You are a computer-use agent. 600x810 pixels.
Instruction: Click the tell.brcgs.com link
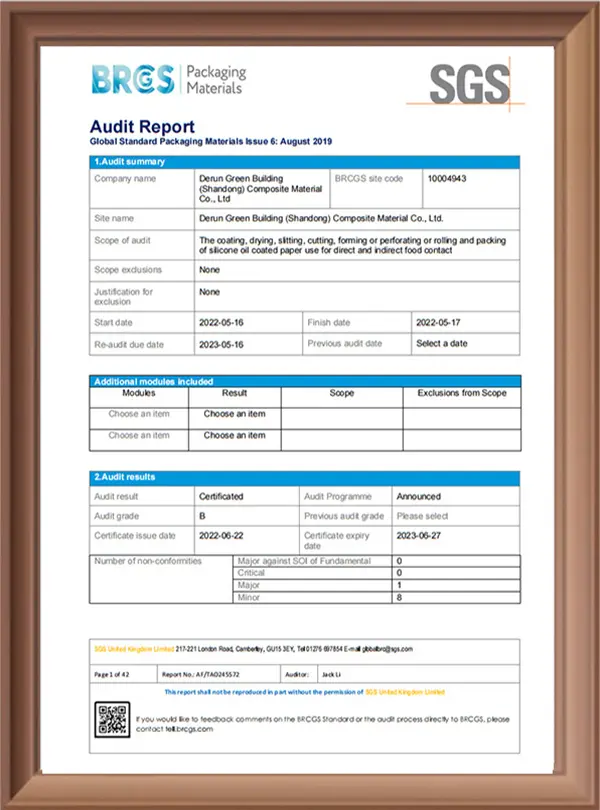[x=186, y=730]
